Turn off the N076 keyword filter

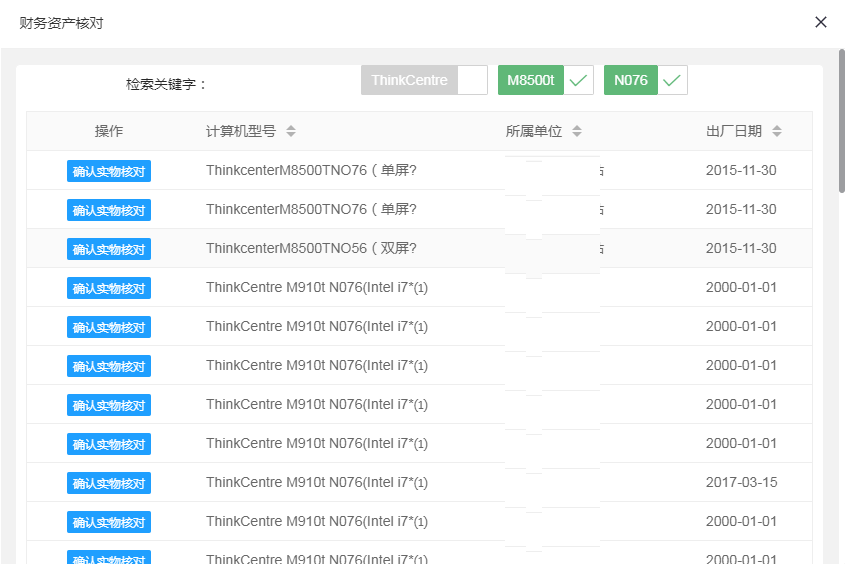click(645, 80)
